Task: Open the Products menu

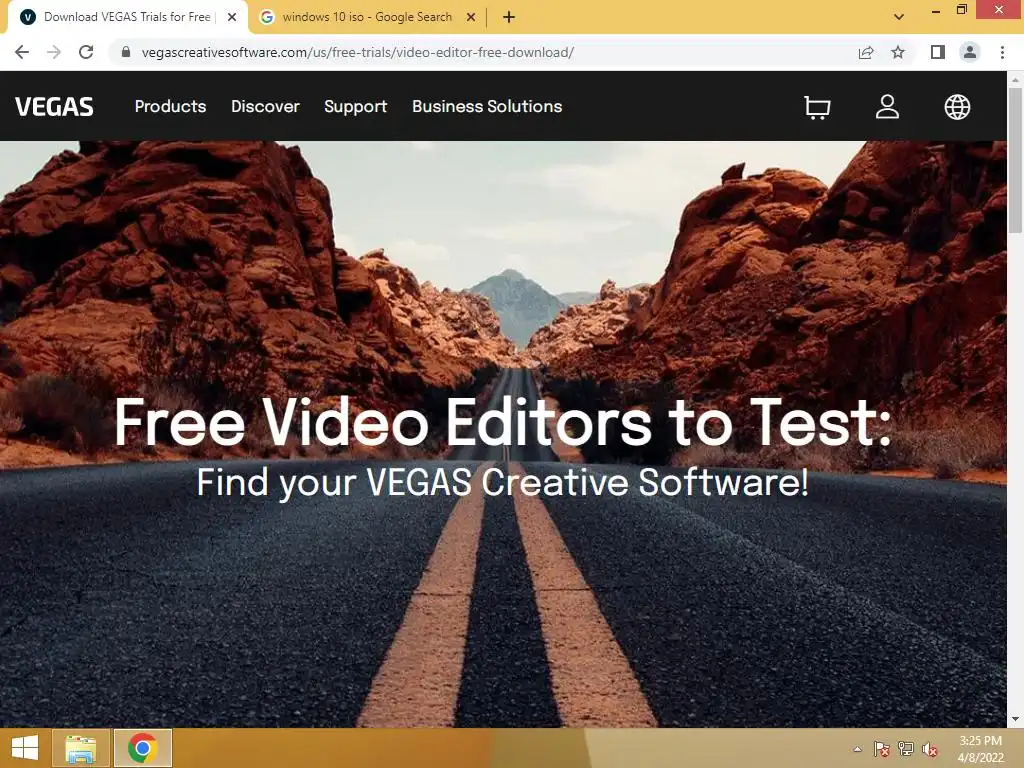Action: [170, 106]
